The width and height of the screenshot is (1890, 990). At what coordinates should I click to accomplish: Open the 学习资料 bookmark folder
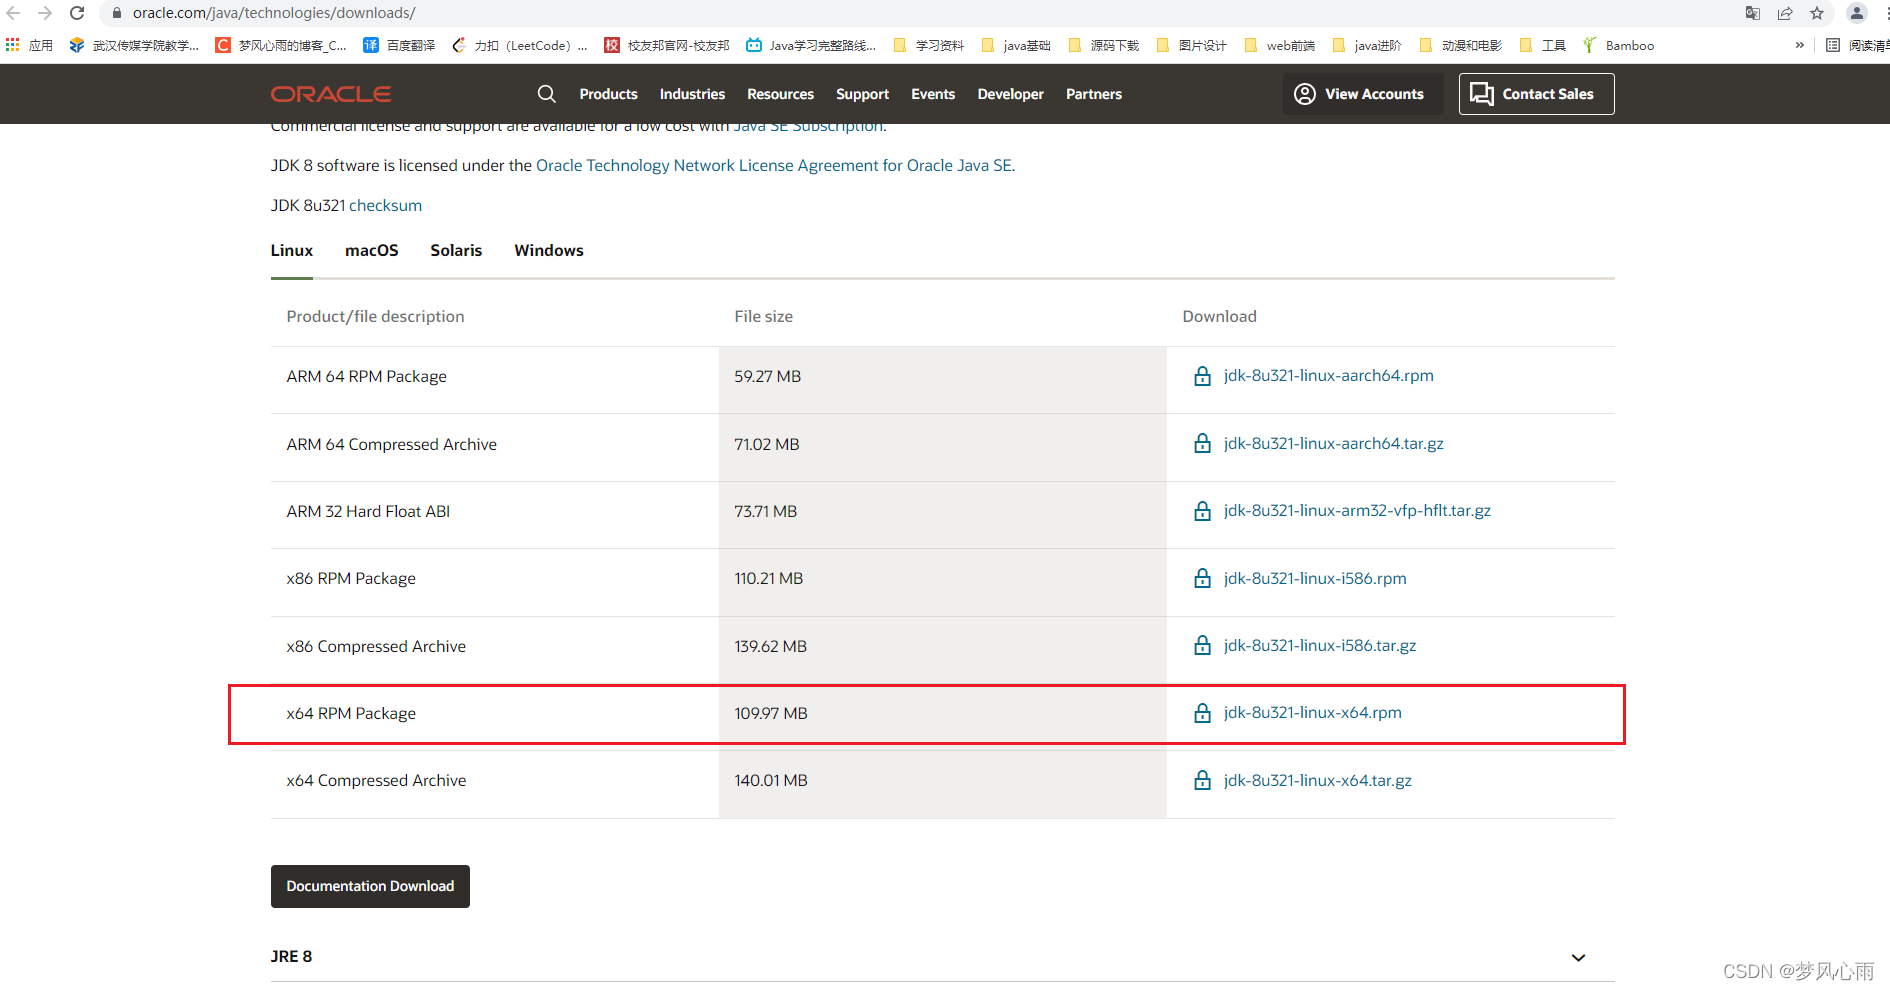(x=929, y=45)
